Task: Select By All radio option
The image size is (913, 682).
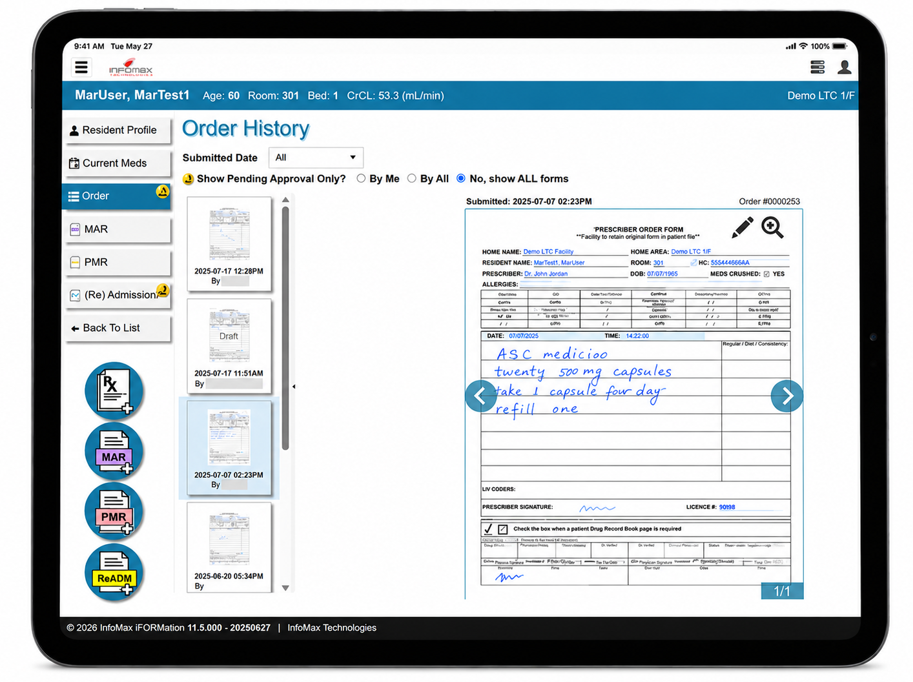Action: (x=412, y=178)
